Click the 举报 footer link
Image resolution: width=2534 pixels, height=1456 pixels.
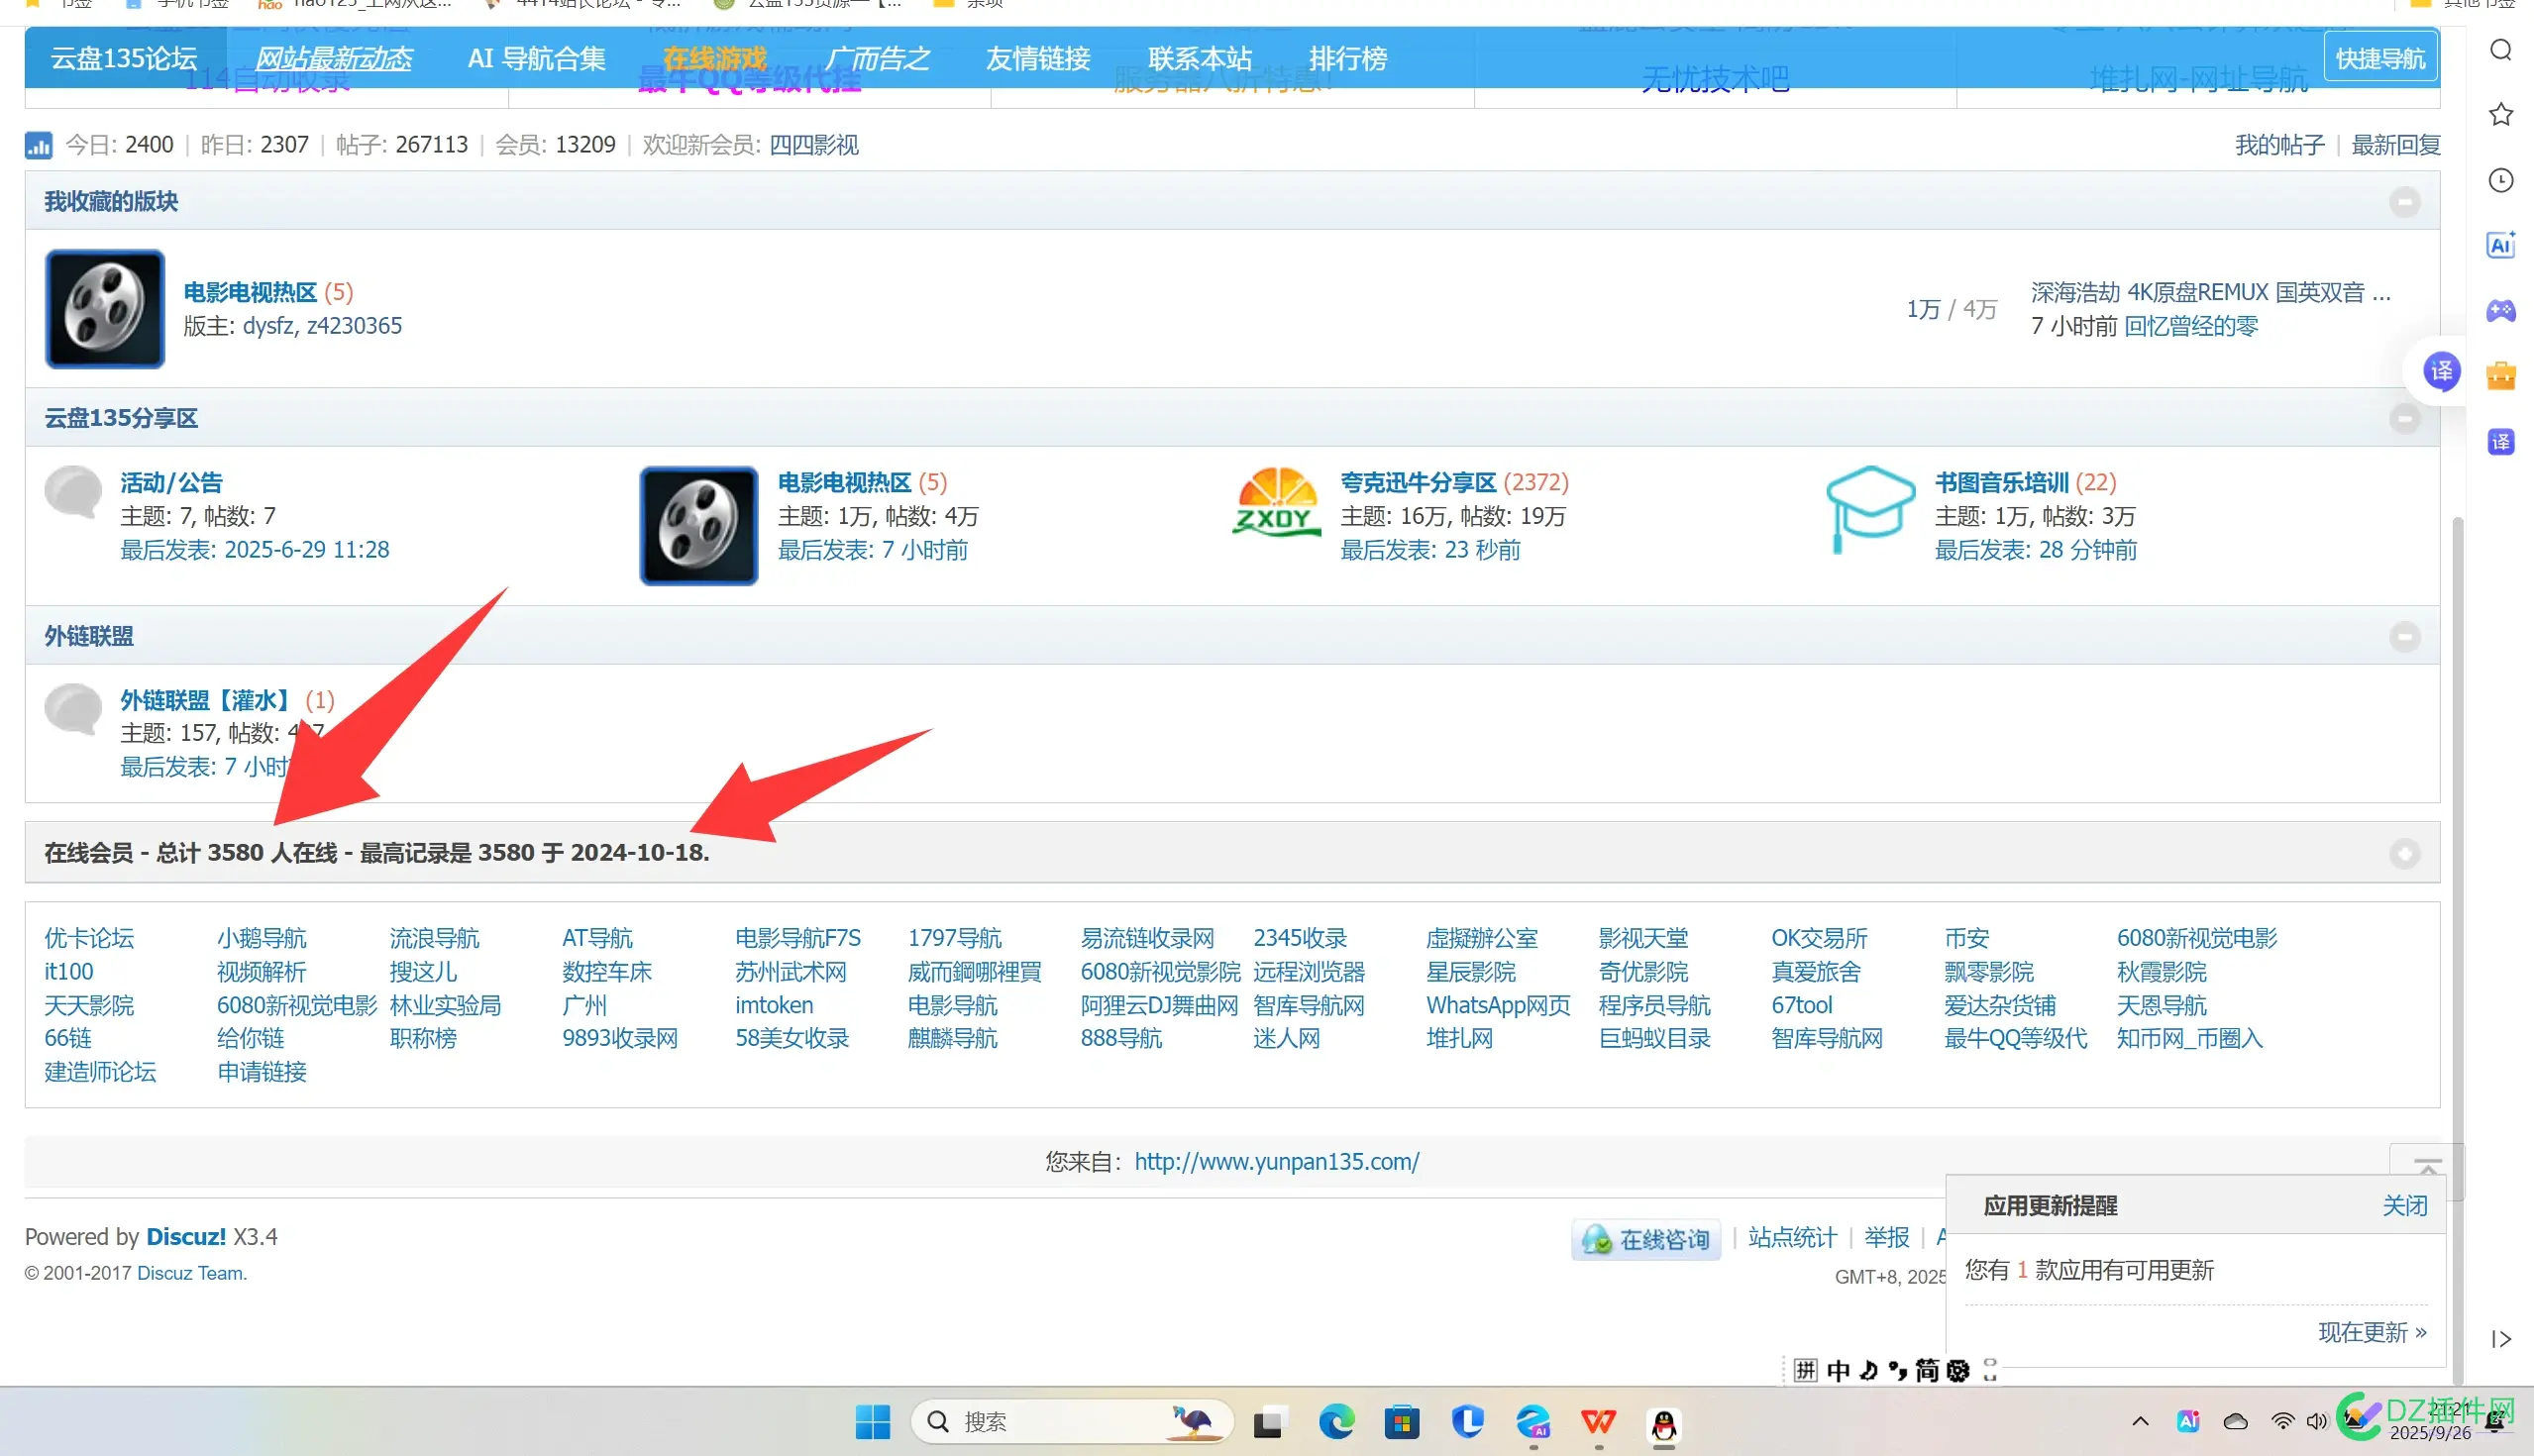(x=1886, y=1238)
